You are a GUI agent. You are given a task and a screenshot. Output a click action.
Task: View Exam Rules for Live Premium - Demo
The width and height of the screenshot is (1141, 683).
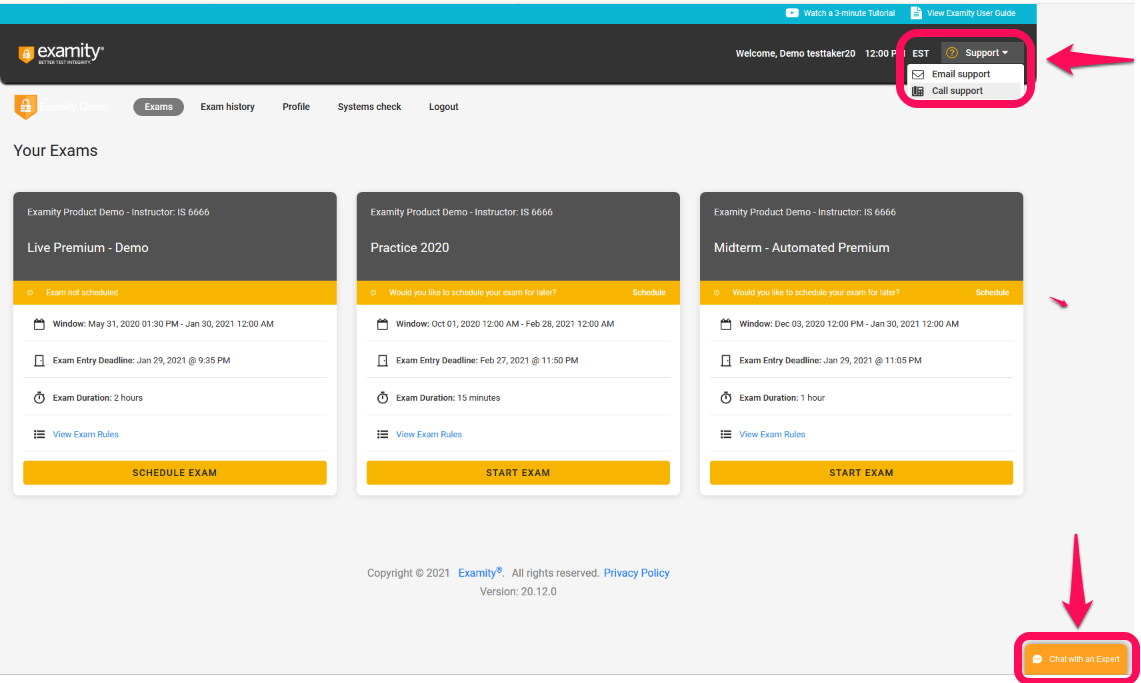(x=85, y=434)
